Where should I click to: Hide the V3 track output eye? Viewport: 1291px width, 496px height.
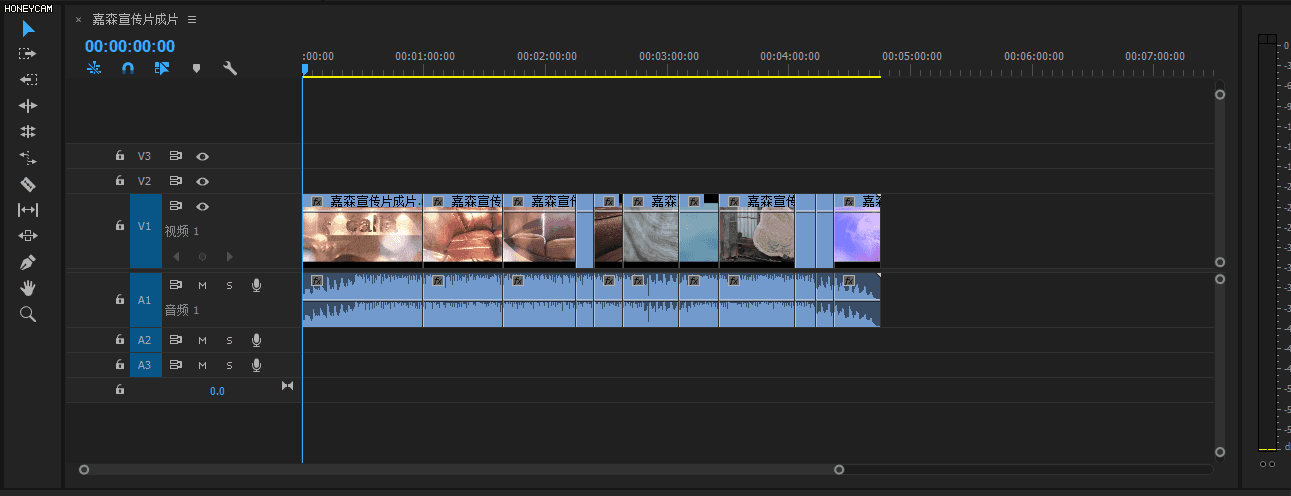[203, 156]
